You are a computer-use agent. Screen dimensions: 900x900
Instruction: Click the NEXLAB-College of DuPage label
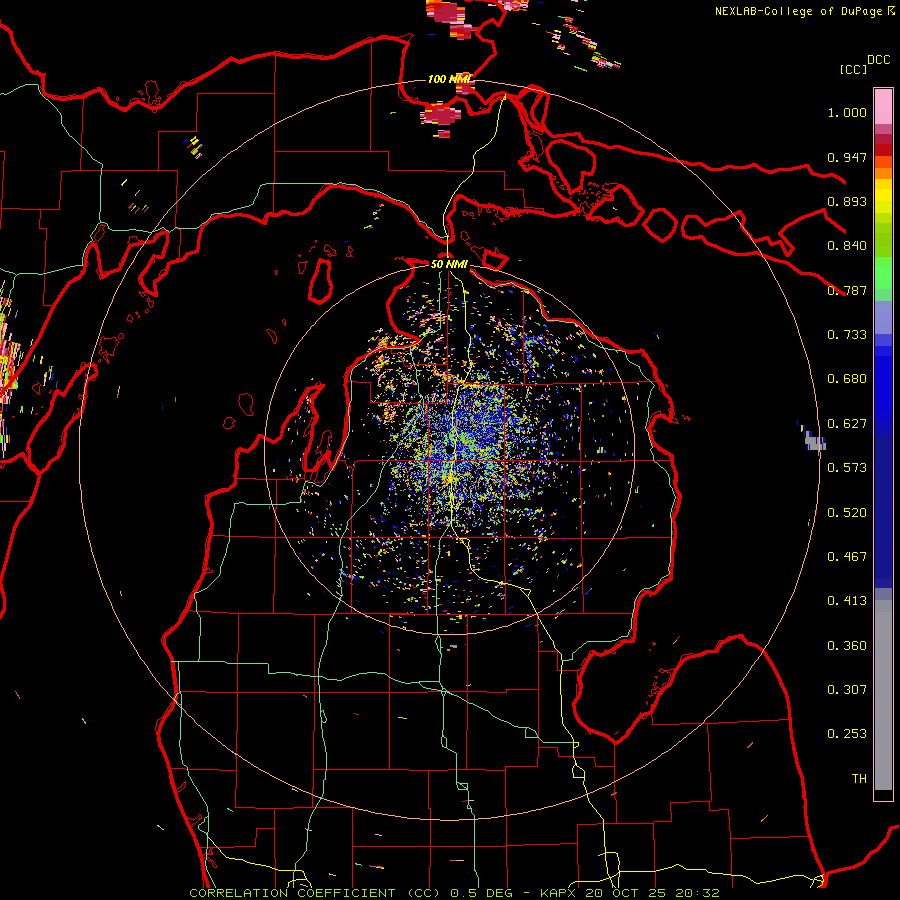(x=800, y=11)
